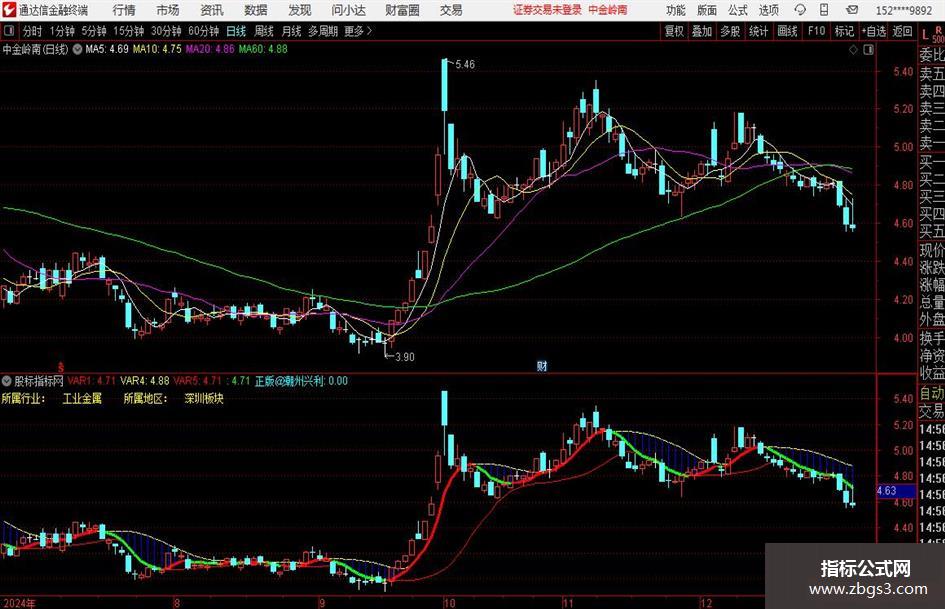
Task: Open the 资讯 menu
Action: coord(212,10)
